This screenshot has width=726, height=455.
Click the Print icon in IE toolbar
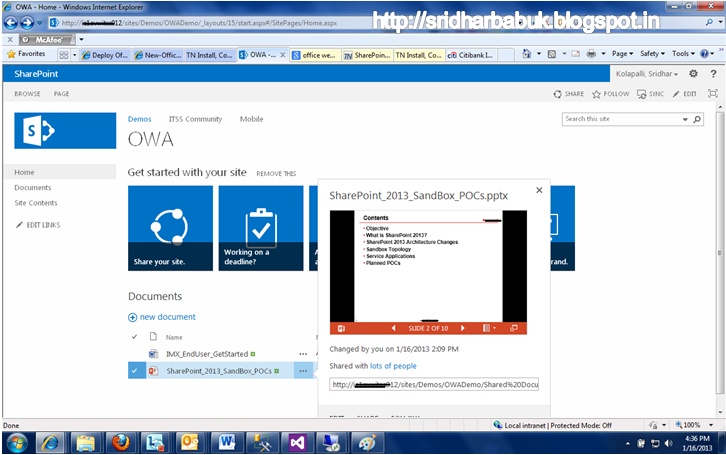pos(591,54)
